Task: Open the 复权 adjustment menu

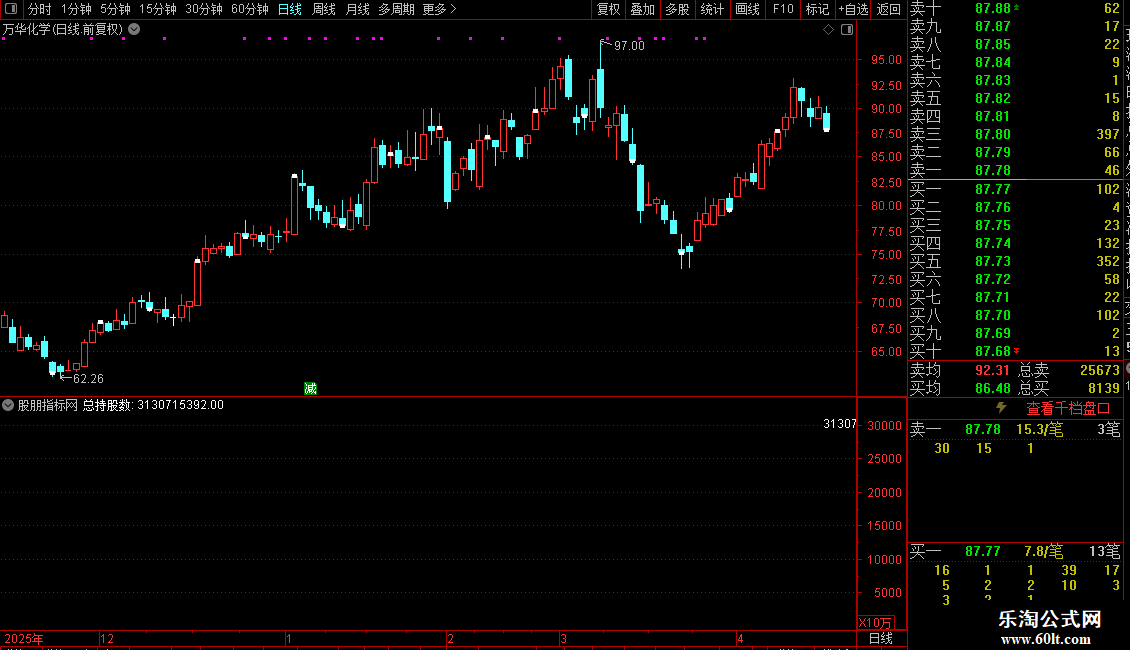Action: point(608,9)
